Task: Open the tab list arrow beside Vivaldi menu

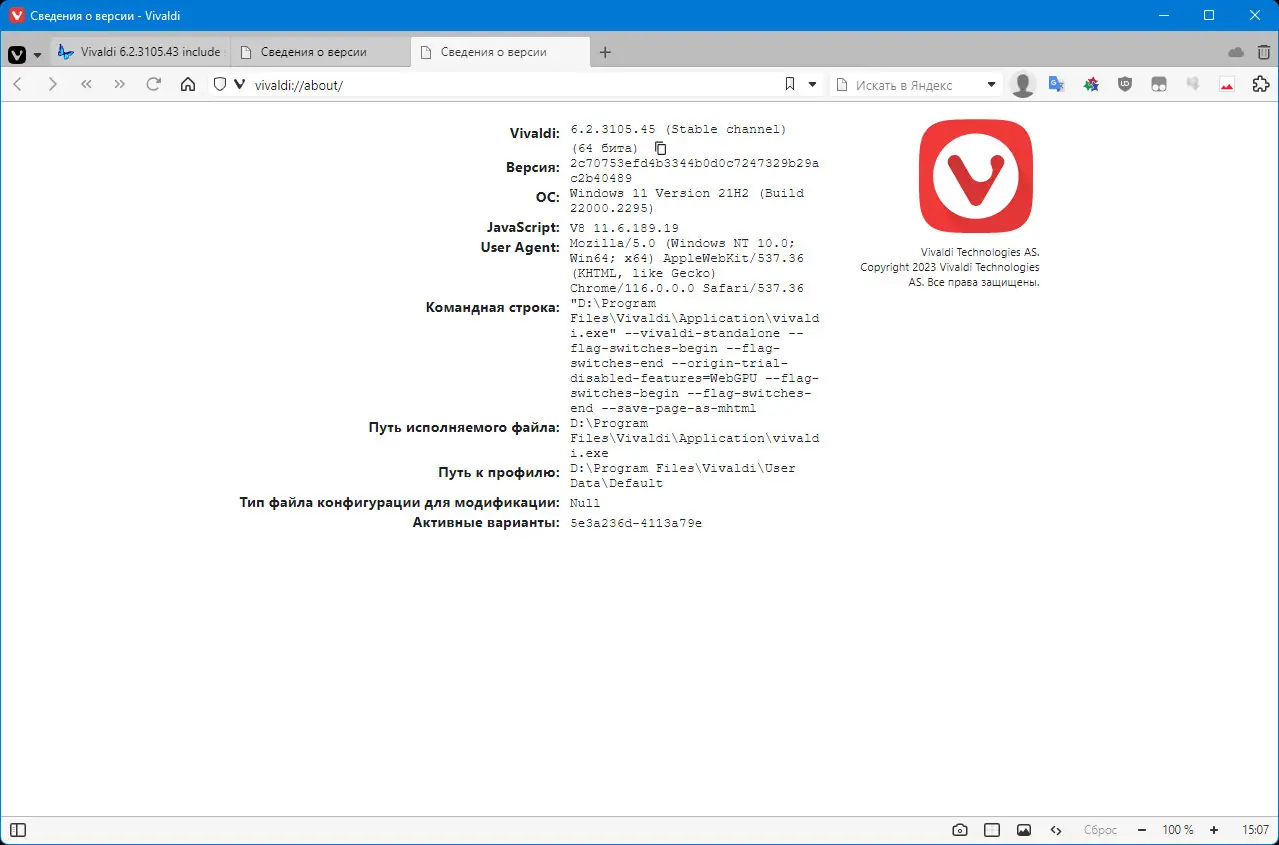Action: click(x=37, y=54)
